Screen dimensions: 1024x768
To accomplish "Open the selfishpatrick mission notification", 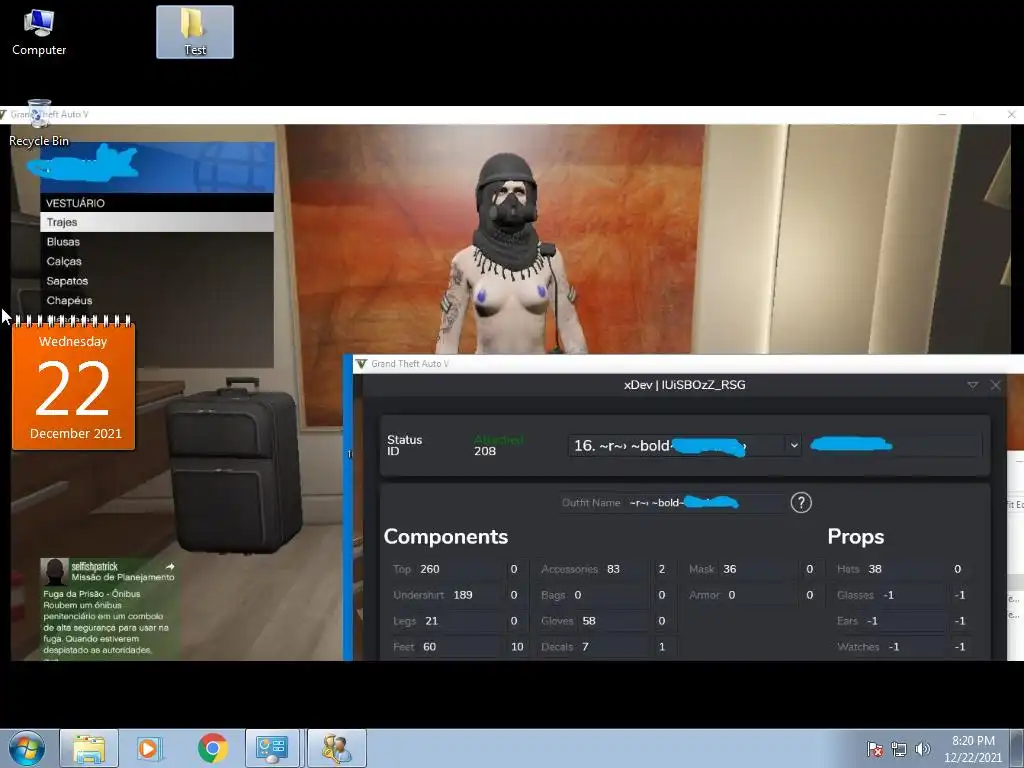I will (108, 609).
